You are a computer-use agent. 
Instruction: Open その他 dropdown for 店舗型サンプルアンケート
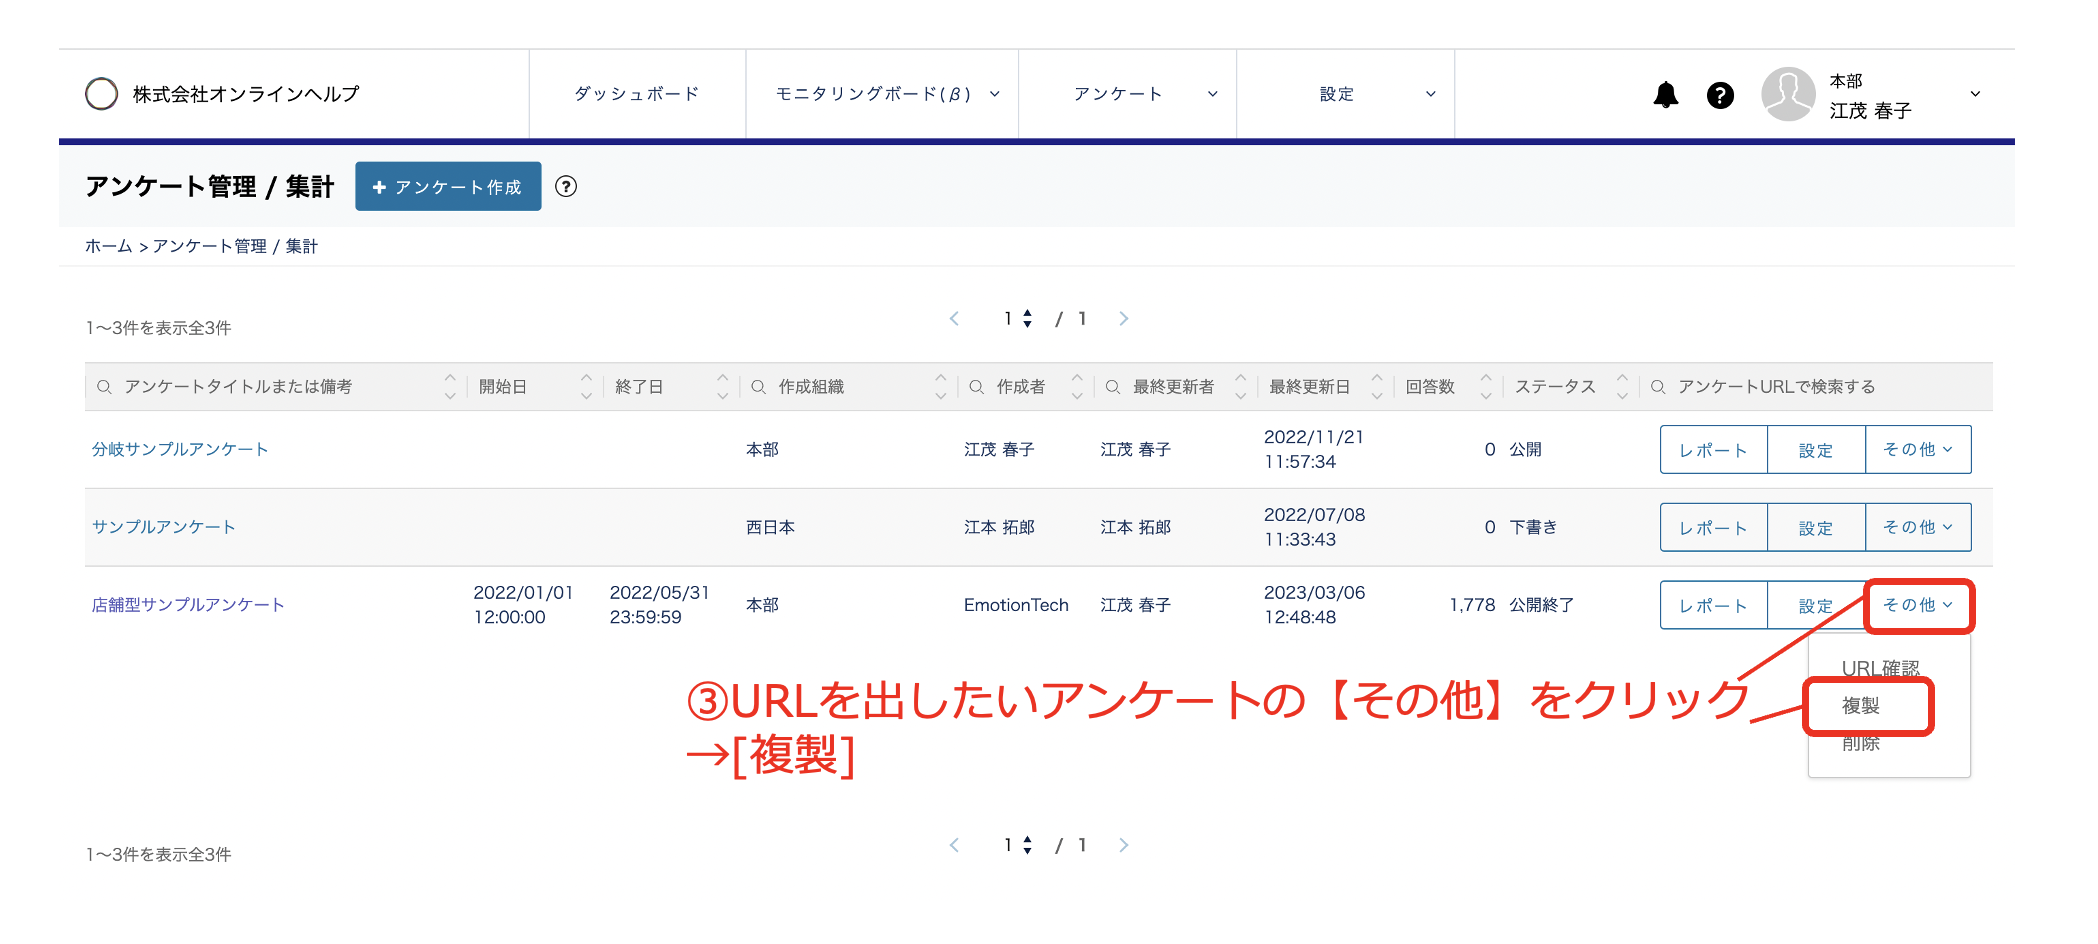1918,605
